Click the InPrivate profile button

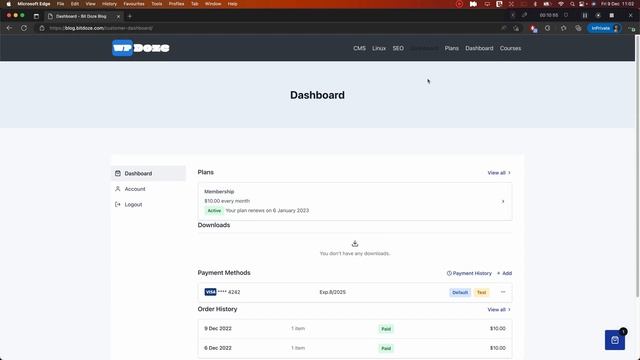point(604,28)
